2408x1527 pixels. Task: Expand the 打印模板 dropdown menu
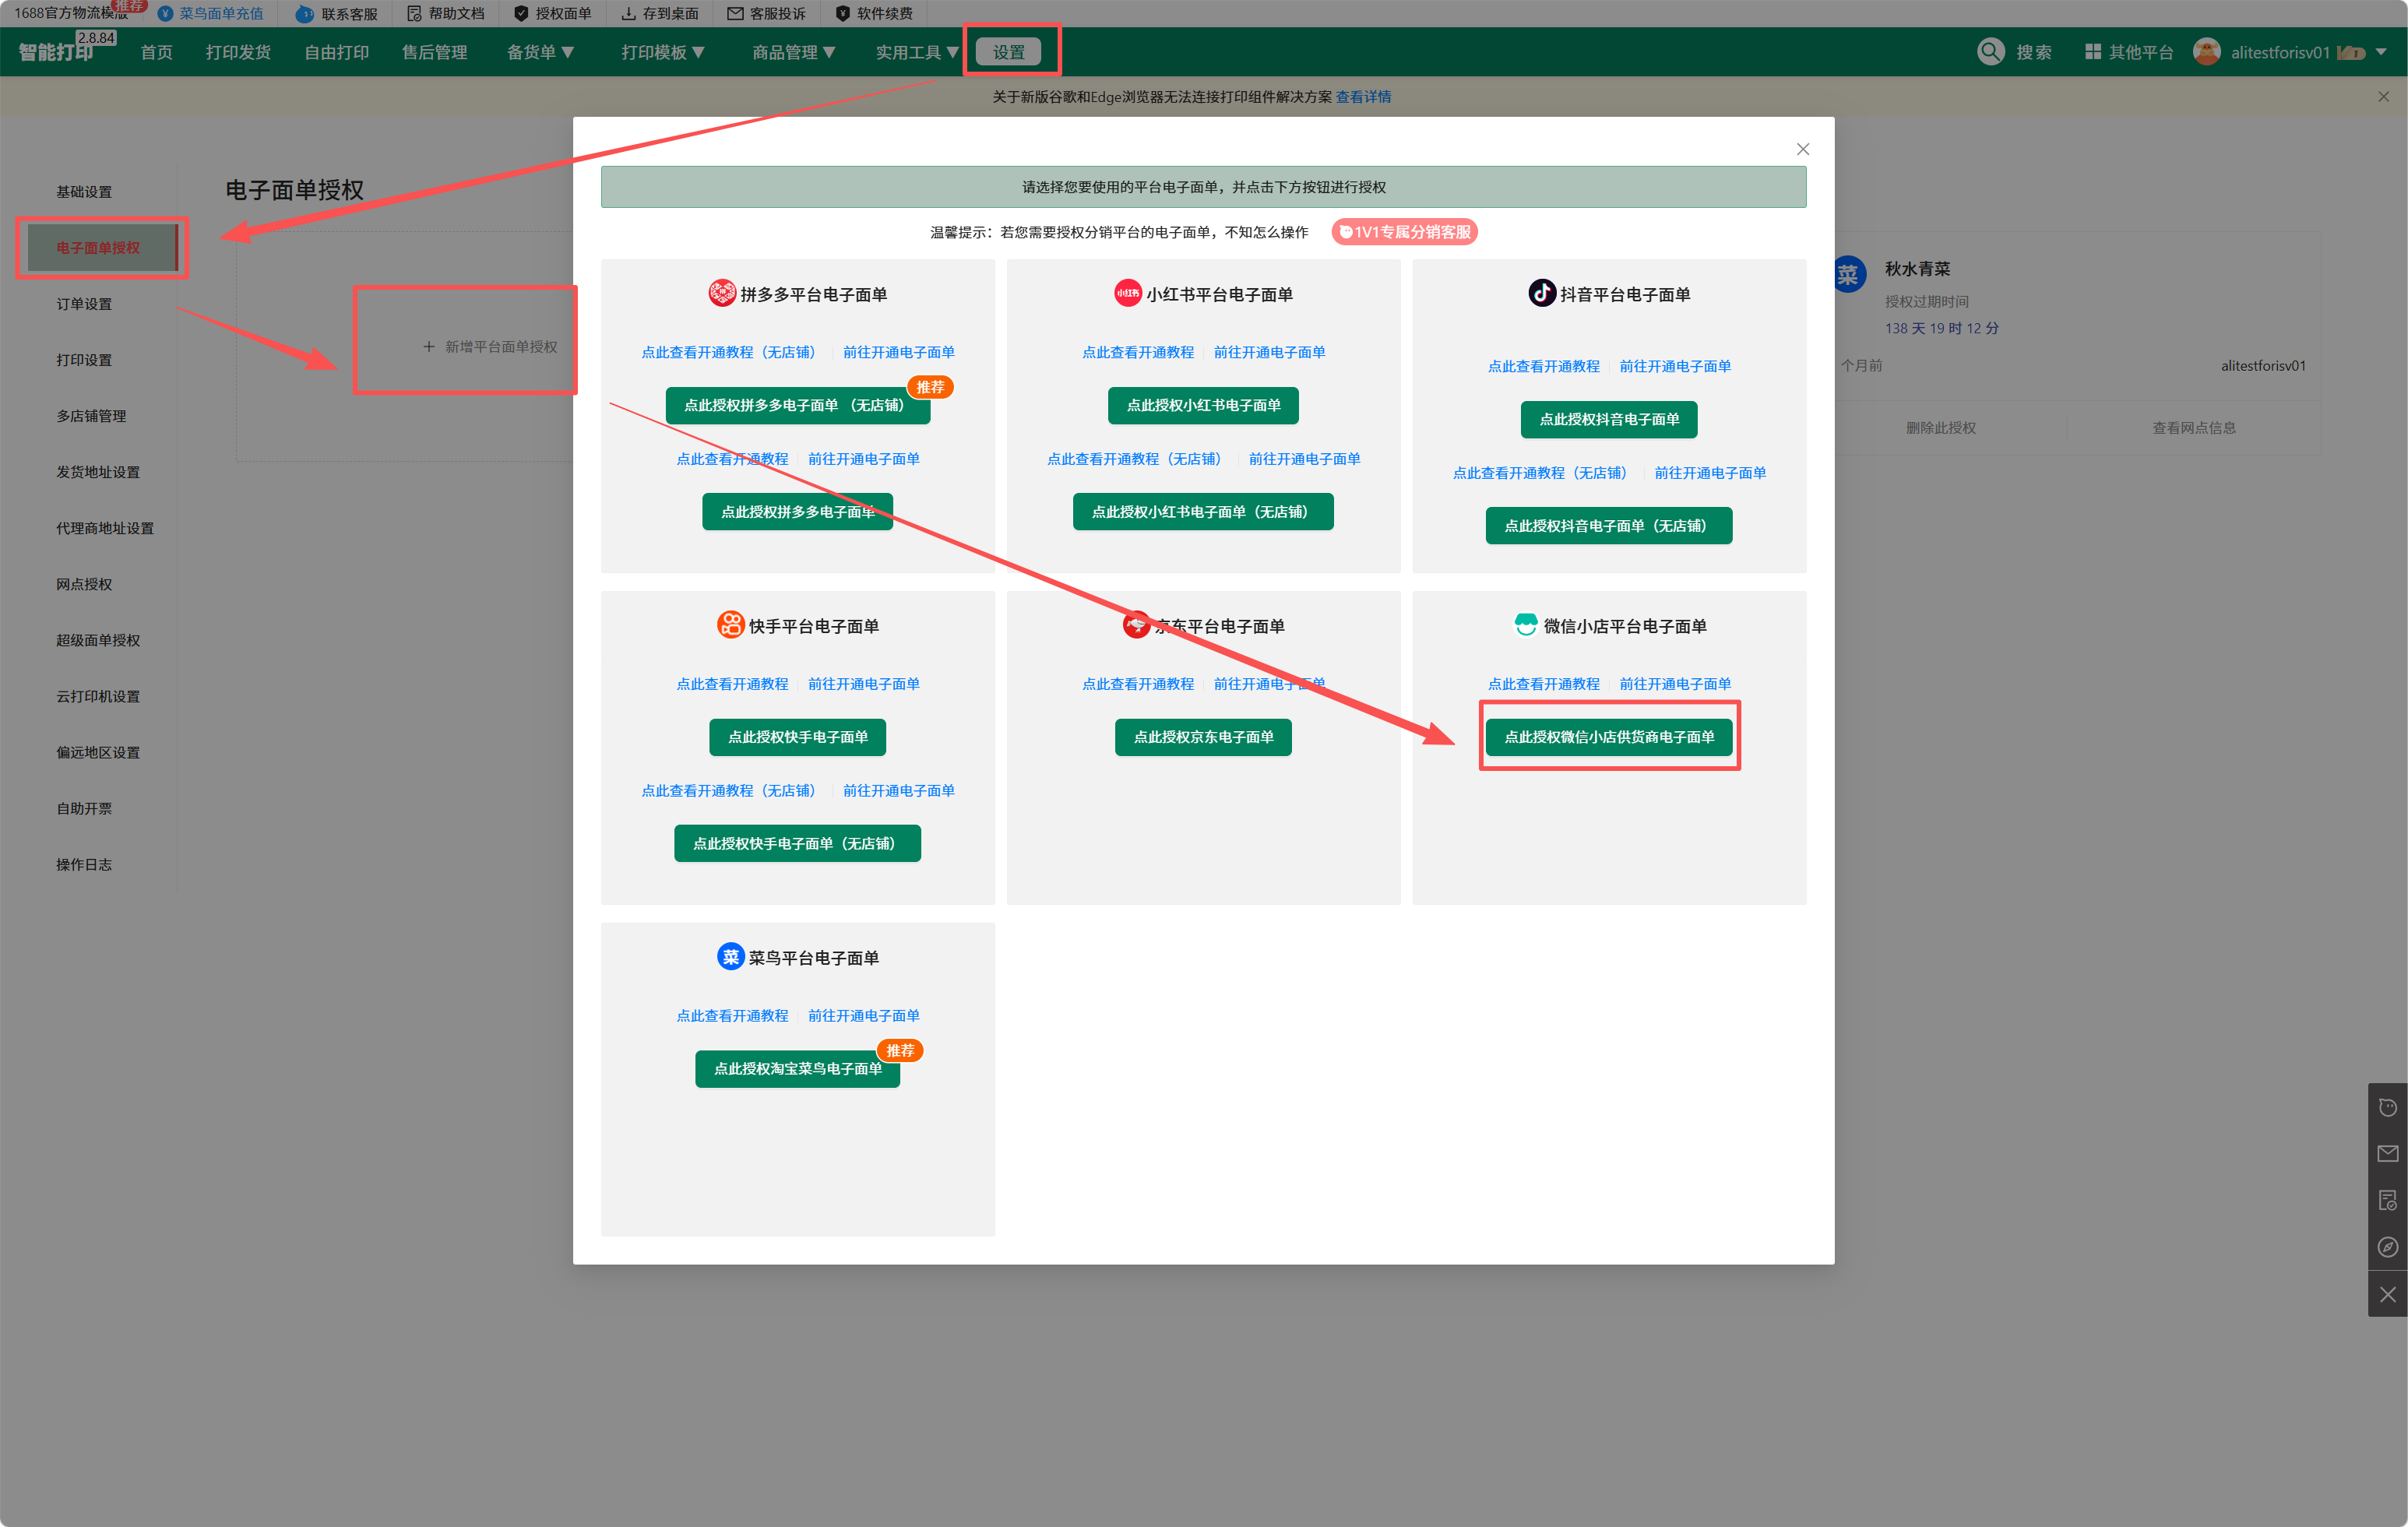(x=662, y=52)
